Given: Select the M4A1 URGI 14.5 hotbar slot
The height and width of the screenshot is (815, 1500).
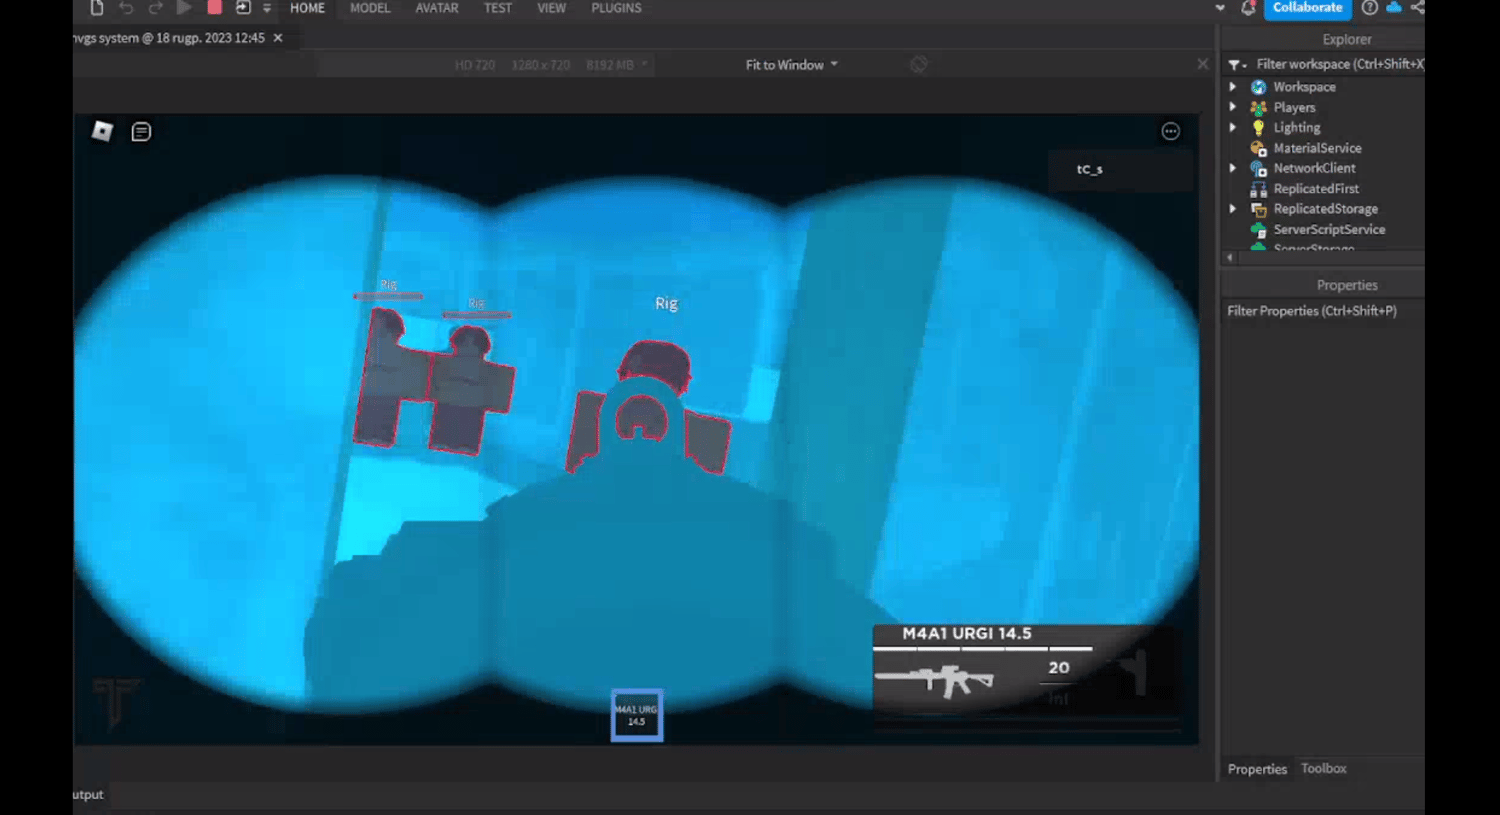Looking at the screenshot, I should (x=637, y=715).
